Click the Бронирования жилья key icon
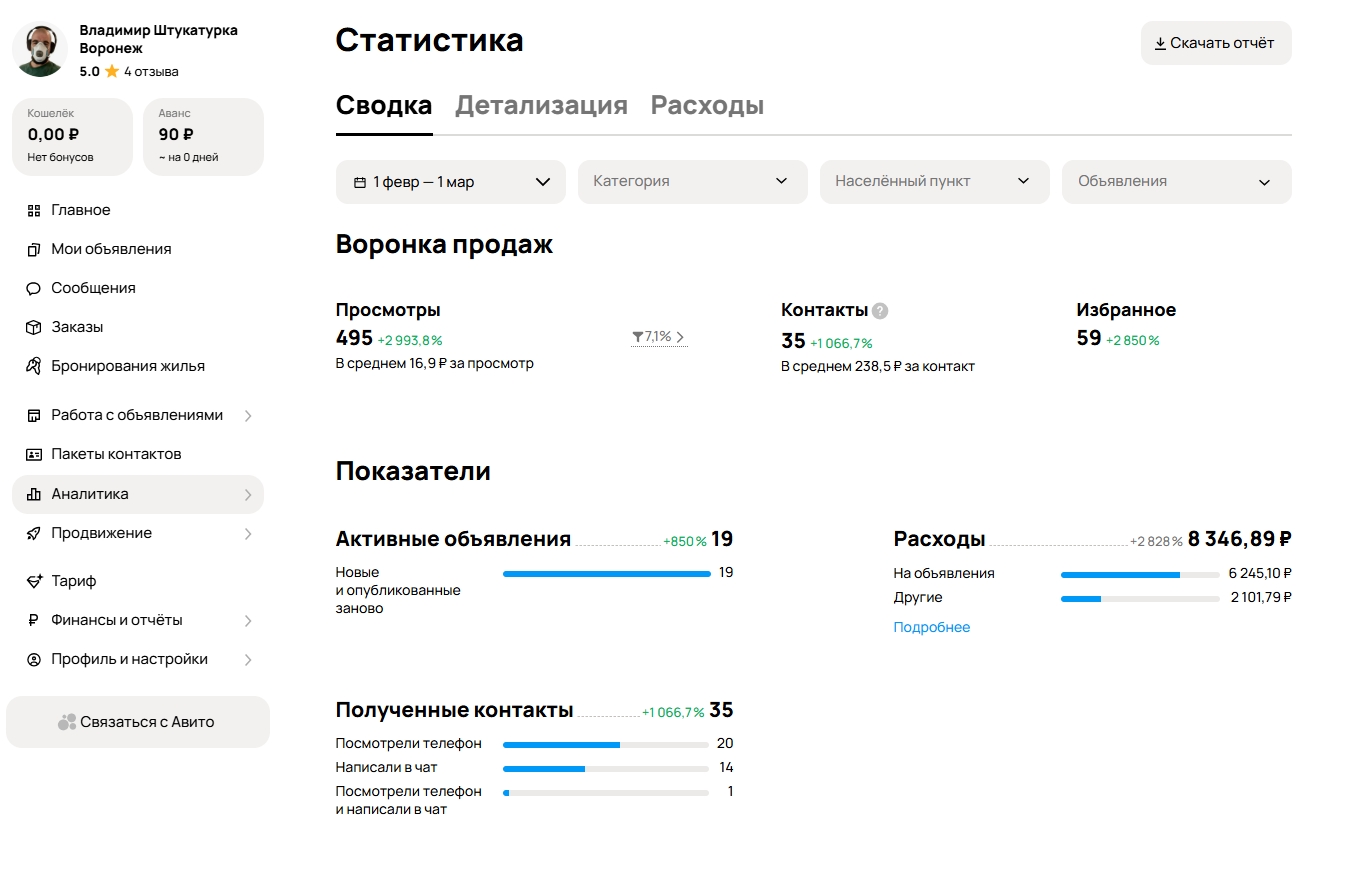1349x870 pixels. [x=33, y=367]
